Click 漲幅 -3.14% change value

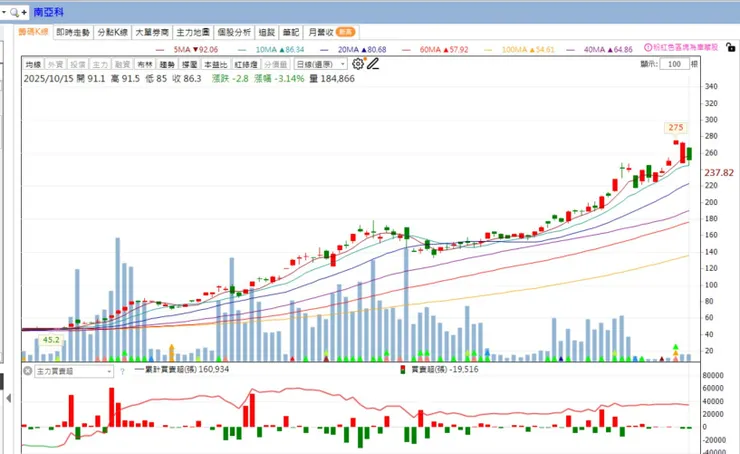279,79
